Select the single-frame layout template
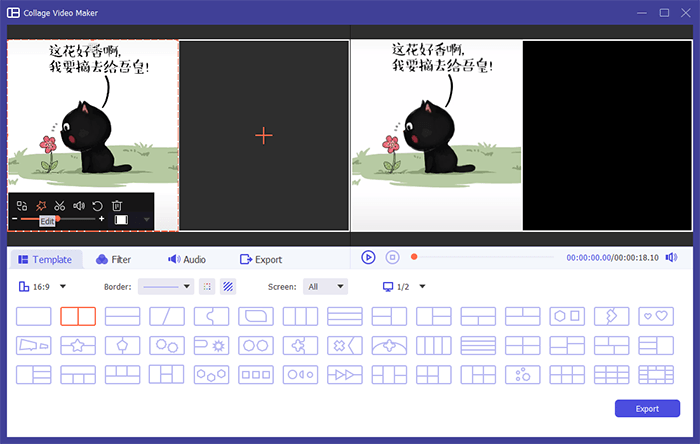Image resolution: width=700 pixels, height=444 pixels. tap(33, 316)
